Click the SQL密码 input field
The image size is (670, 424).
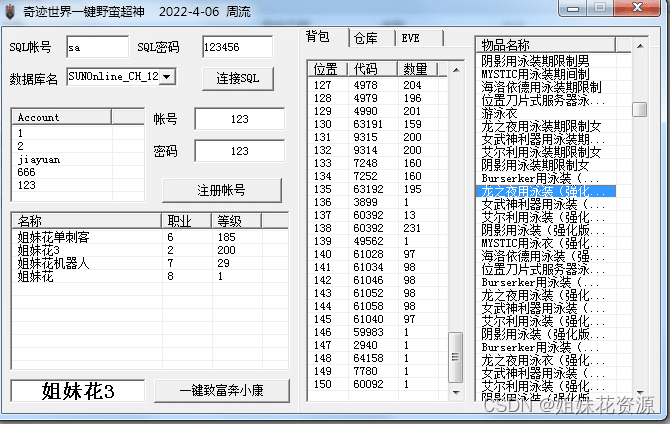[x=236, y=47]
